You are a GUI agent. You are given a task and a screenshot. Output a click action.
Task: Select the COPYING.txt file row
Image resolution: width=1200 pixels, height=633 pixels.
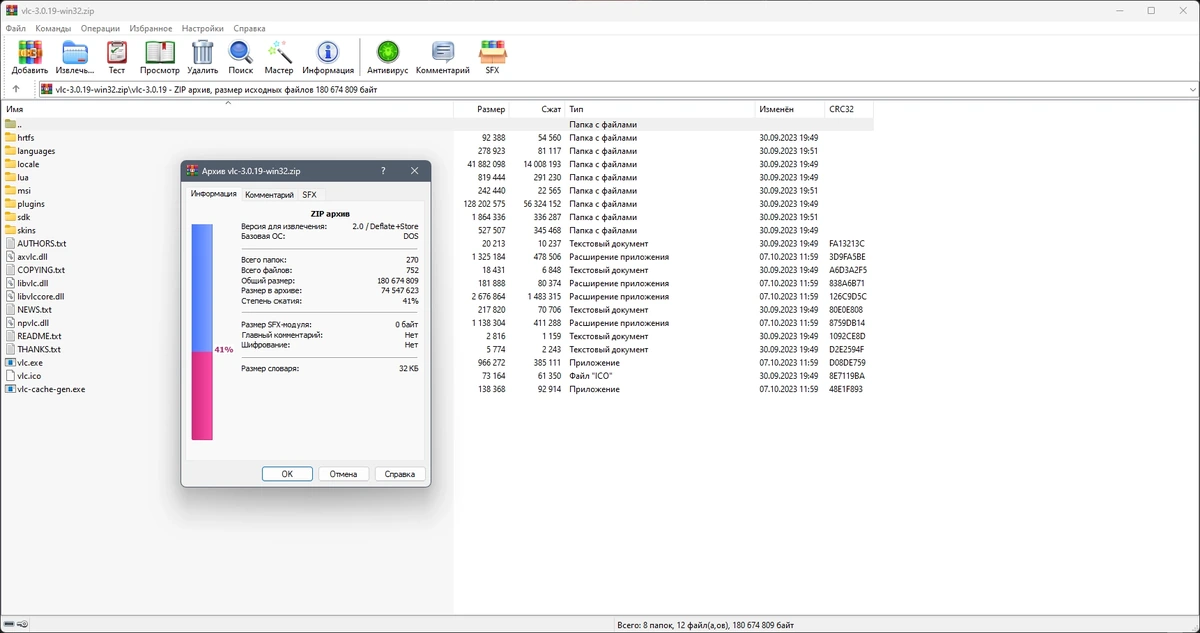tap(437, 270)
